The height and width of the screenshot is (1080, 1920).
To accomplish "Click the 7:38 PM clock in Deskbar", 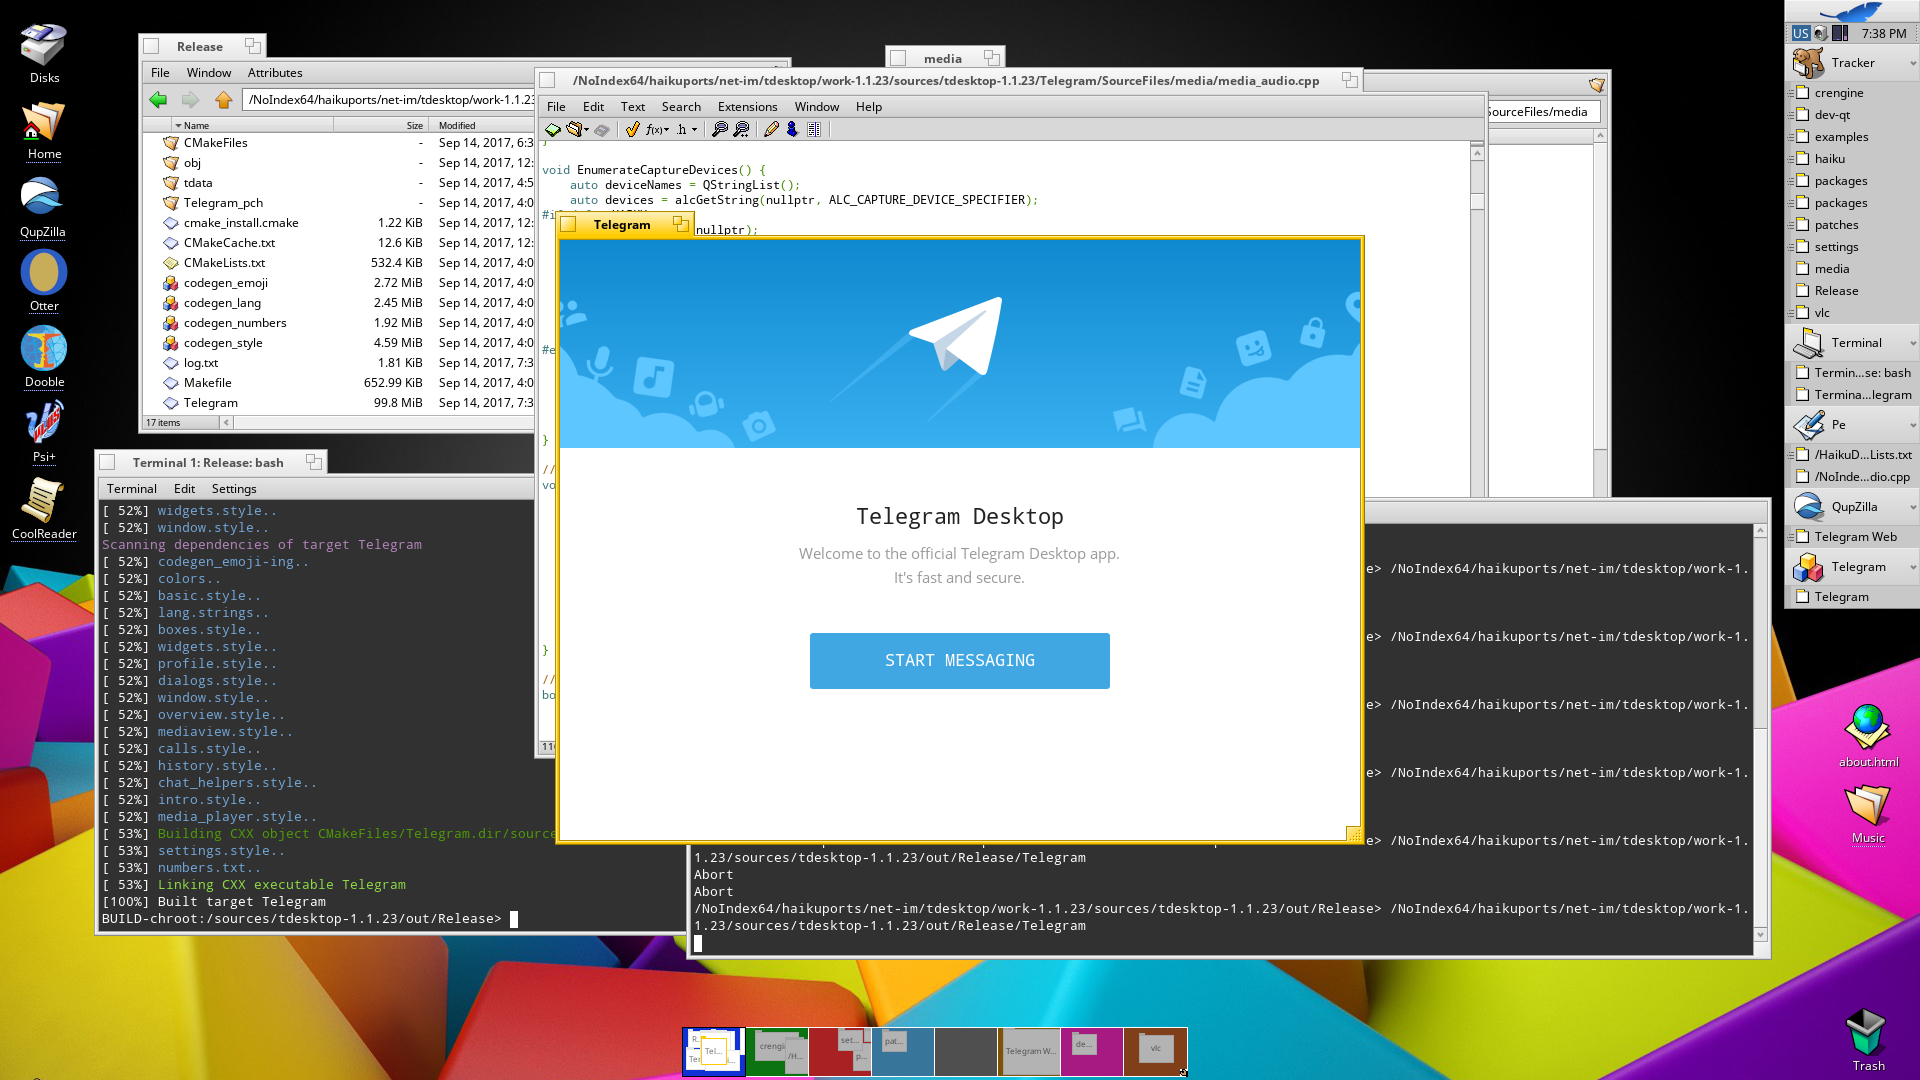I will coord(1884,33).
